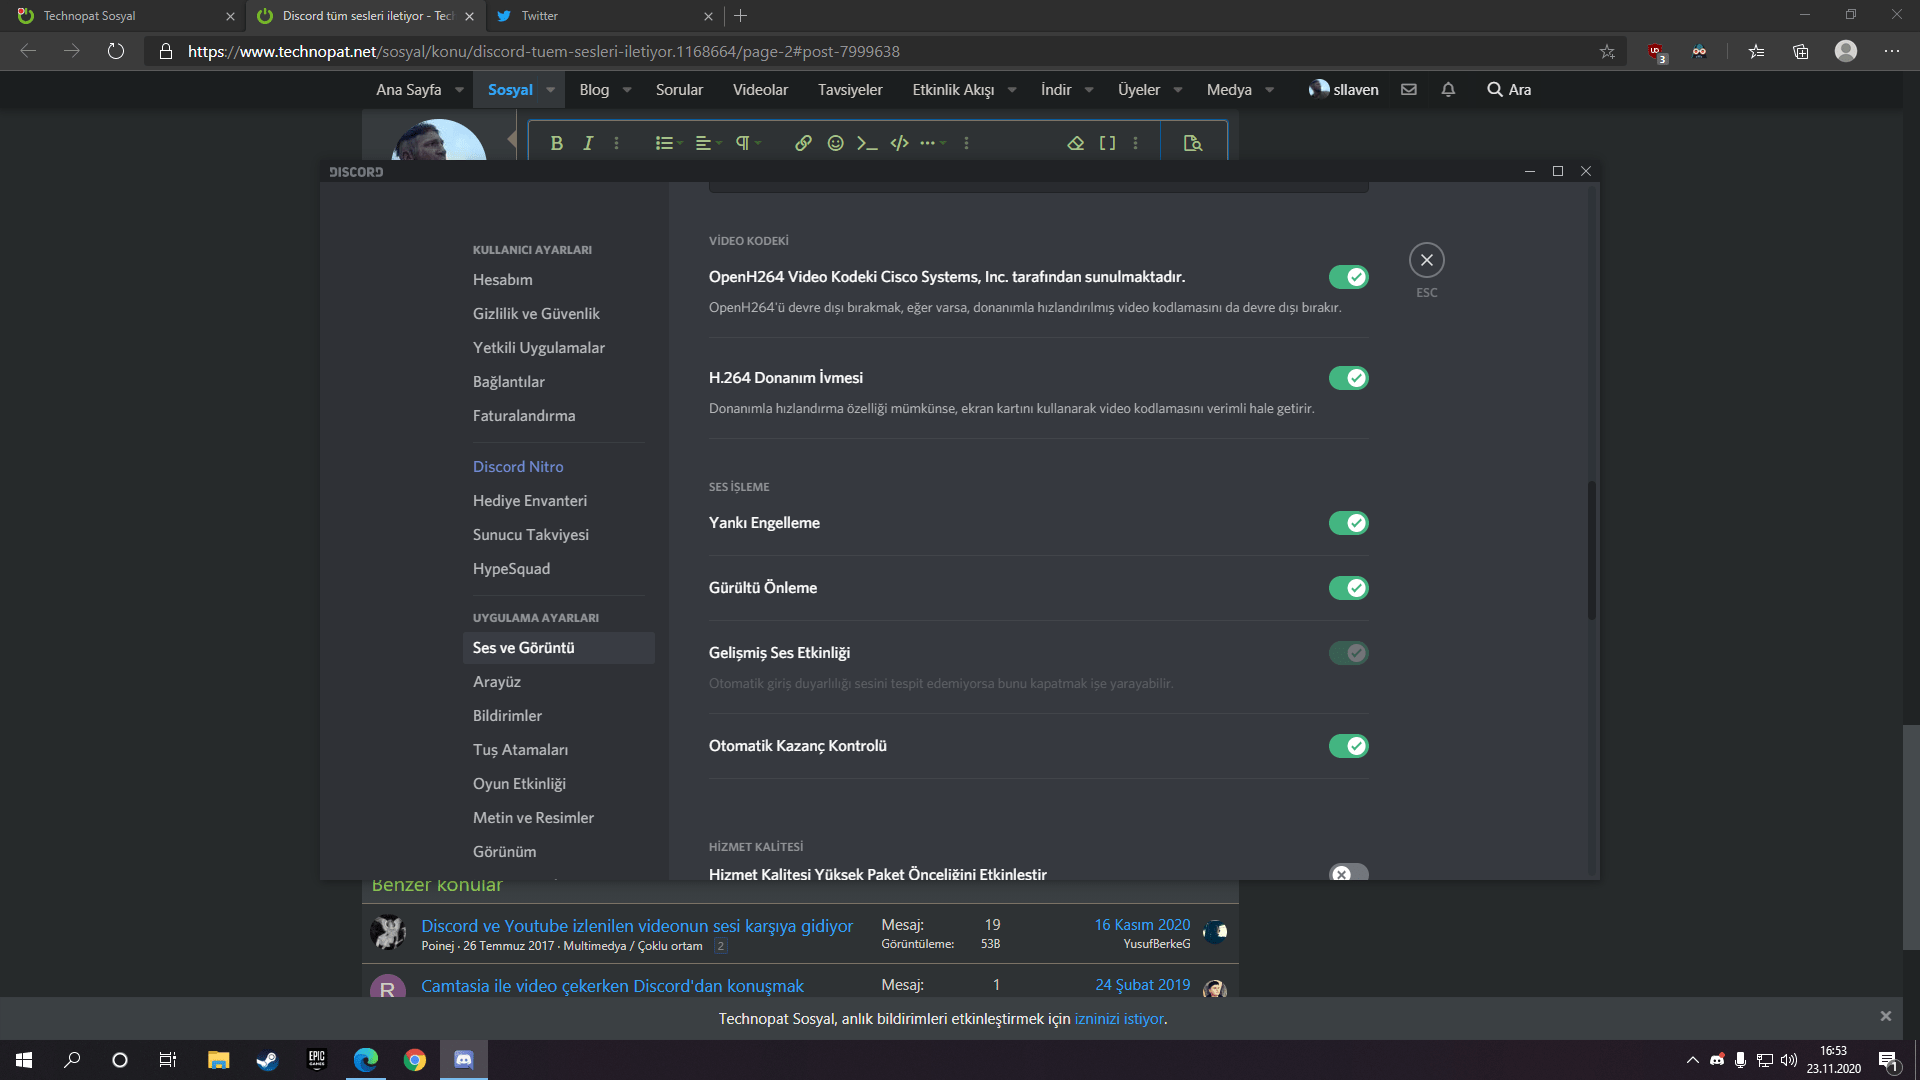
Task: Click the izninizi istiyor notification link
Action: [x=1119, y=1019]
